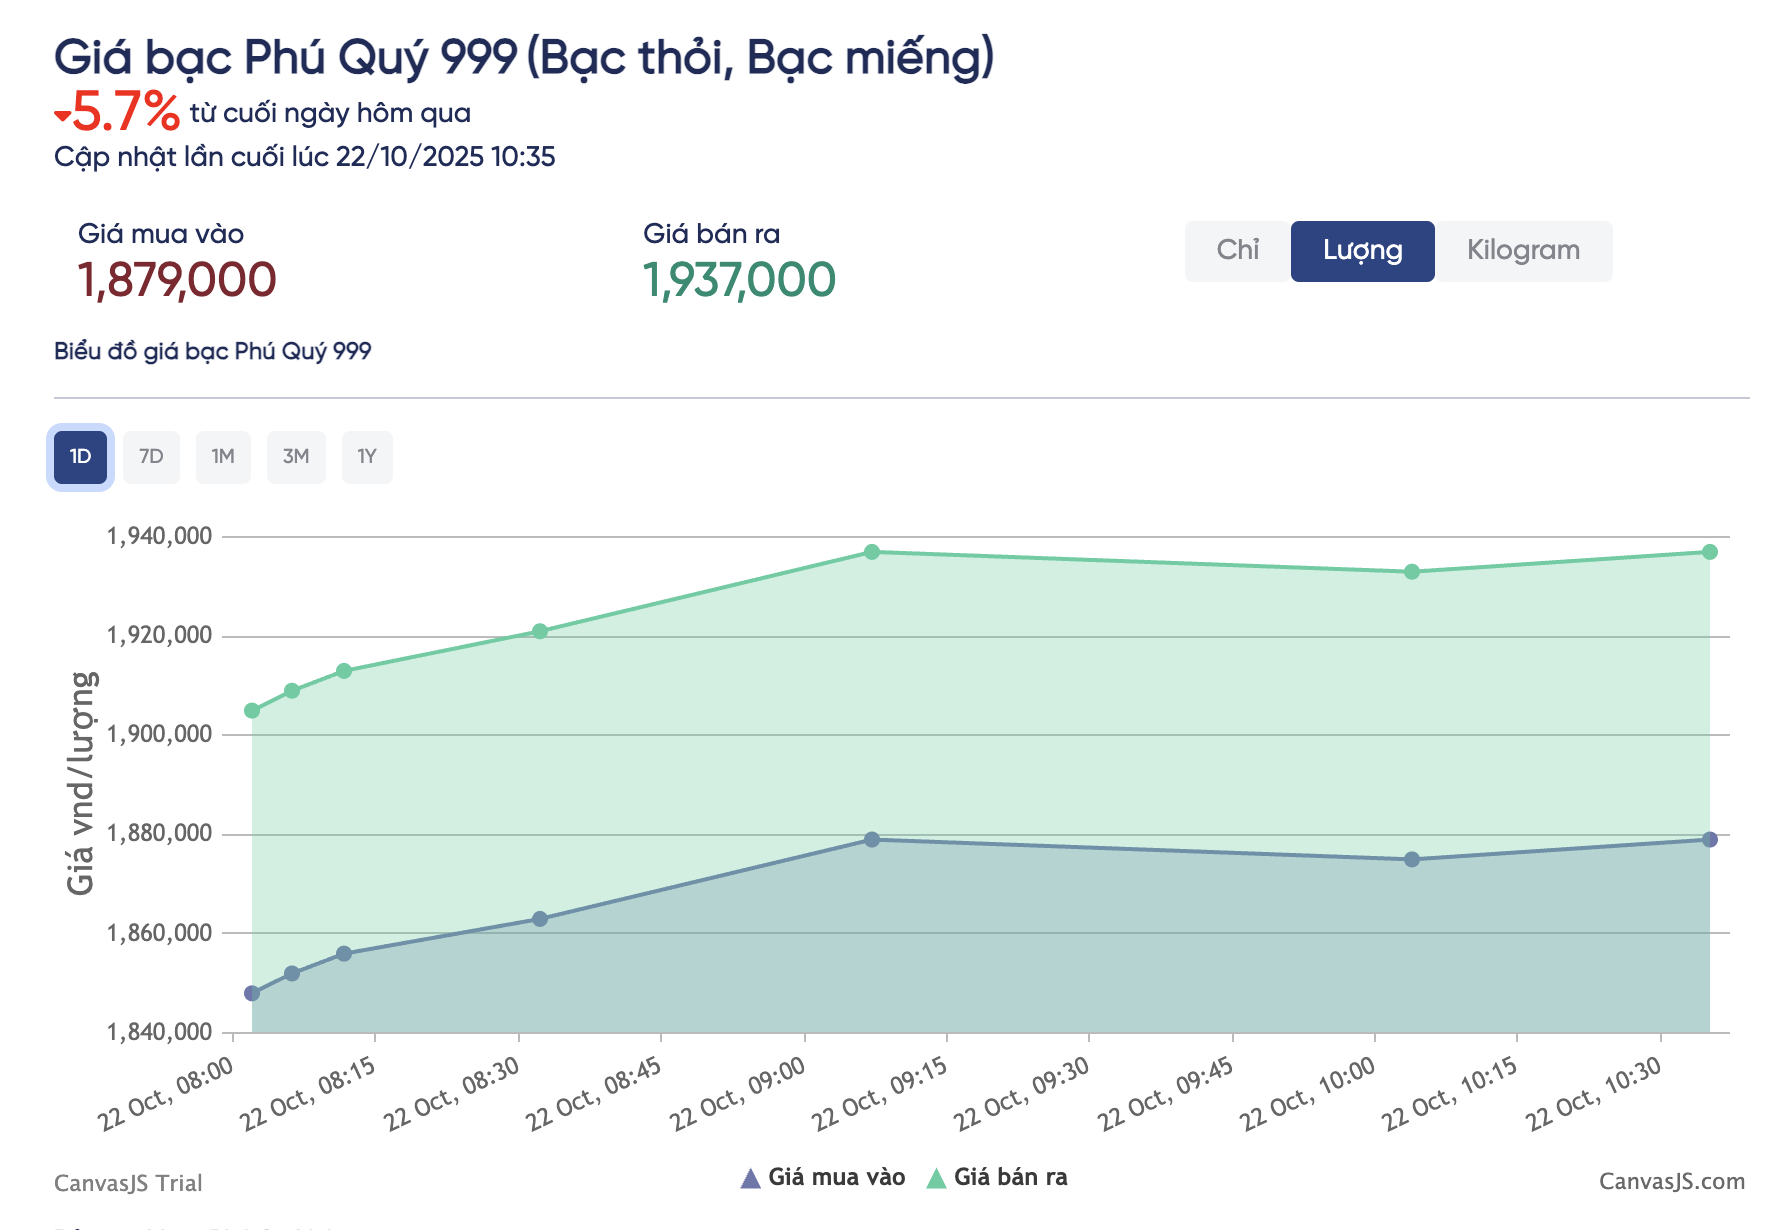Show the 3M price range
The image size is (1790, 1230).
296,457
